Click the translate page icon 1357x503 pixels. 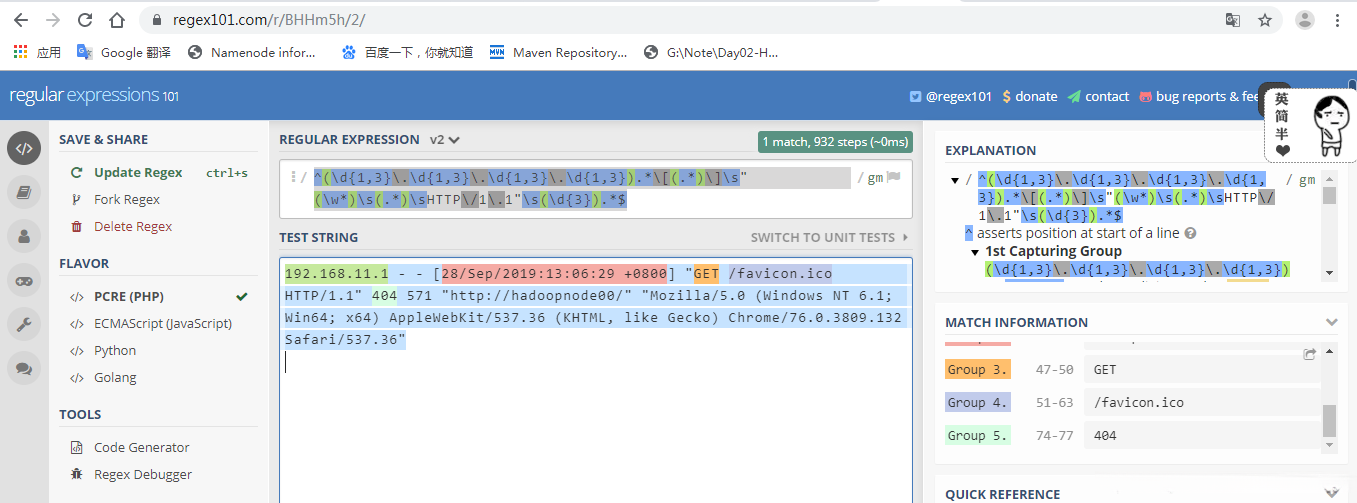(x=1233, y=20)
